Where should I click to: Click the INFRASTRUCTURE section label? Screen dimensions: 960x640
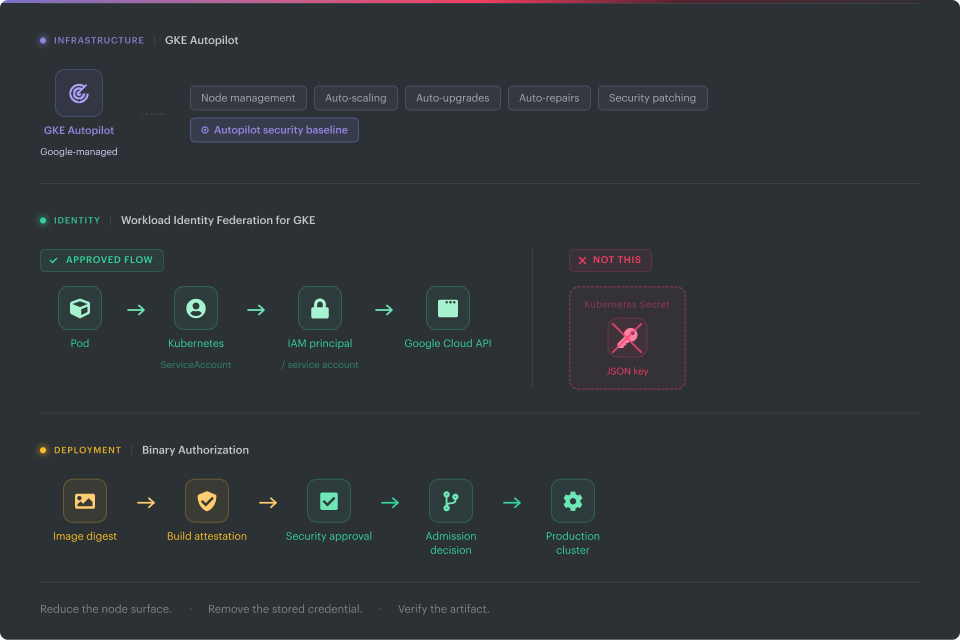pos(99,40)
